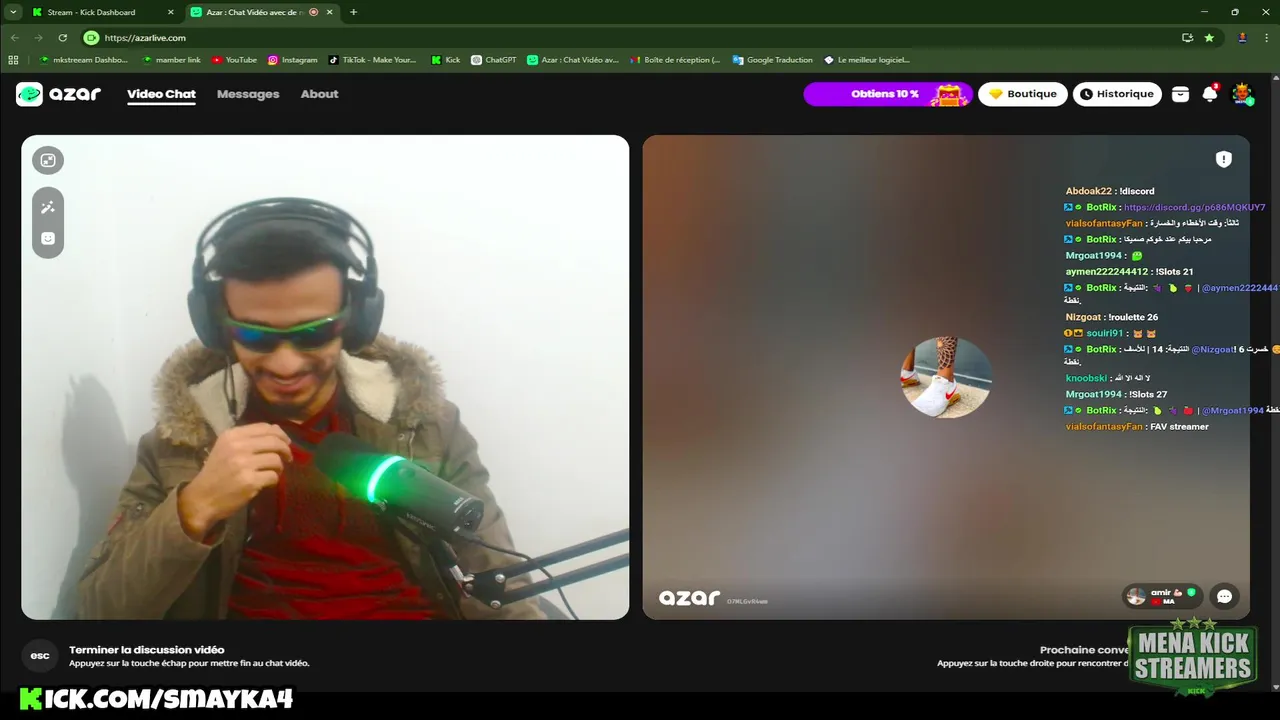
Task: Open mamber link bookmark
Action: (x=171, y=60)
